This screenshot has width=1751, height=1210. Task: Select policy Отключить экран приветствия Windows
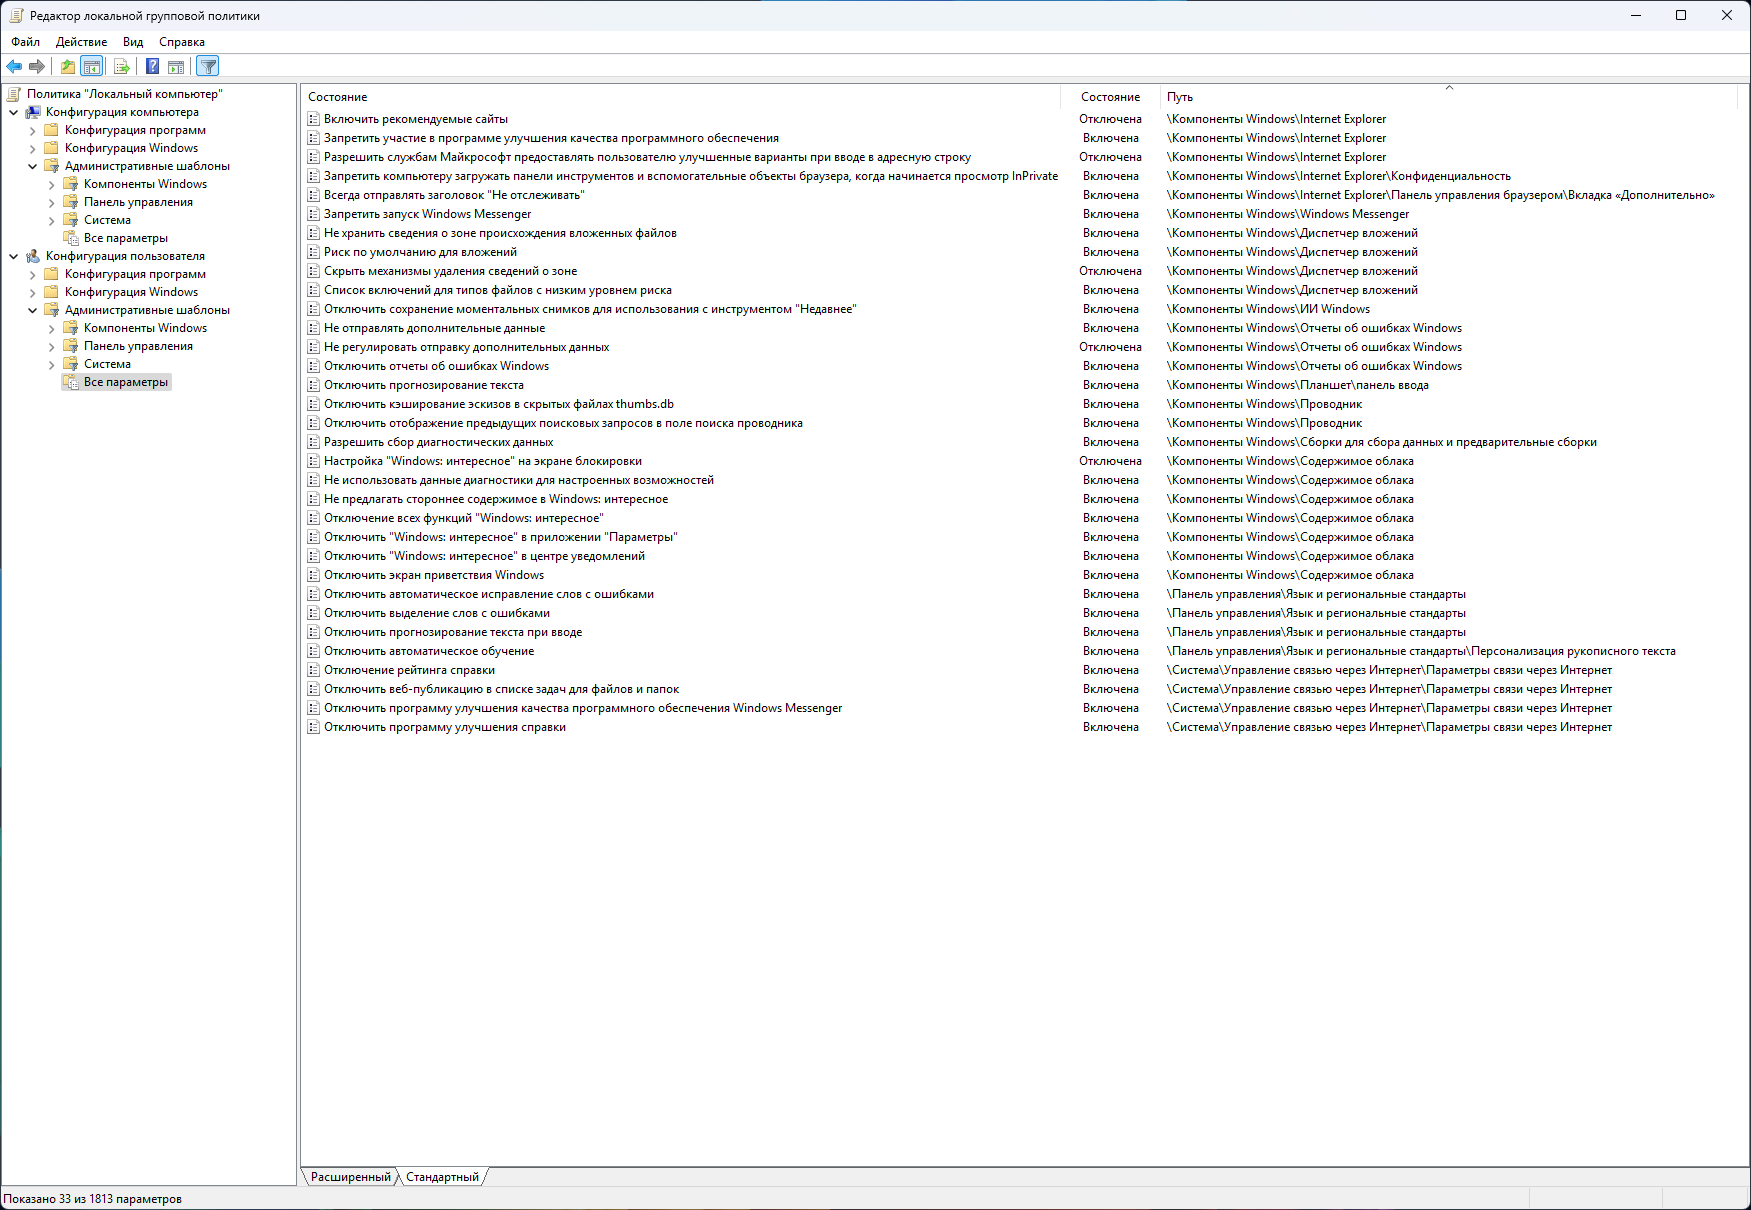point(435,574)
